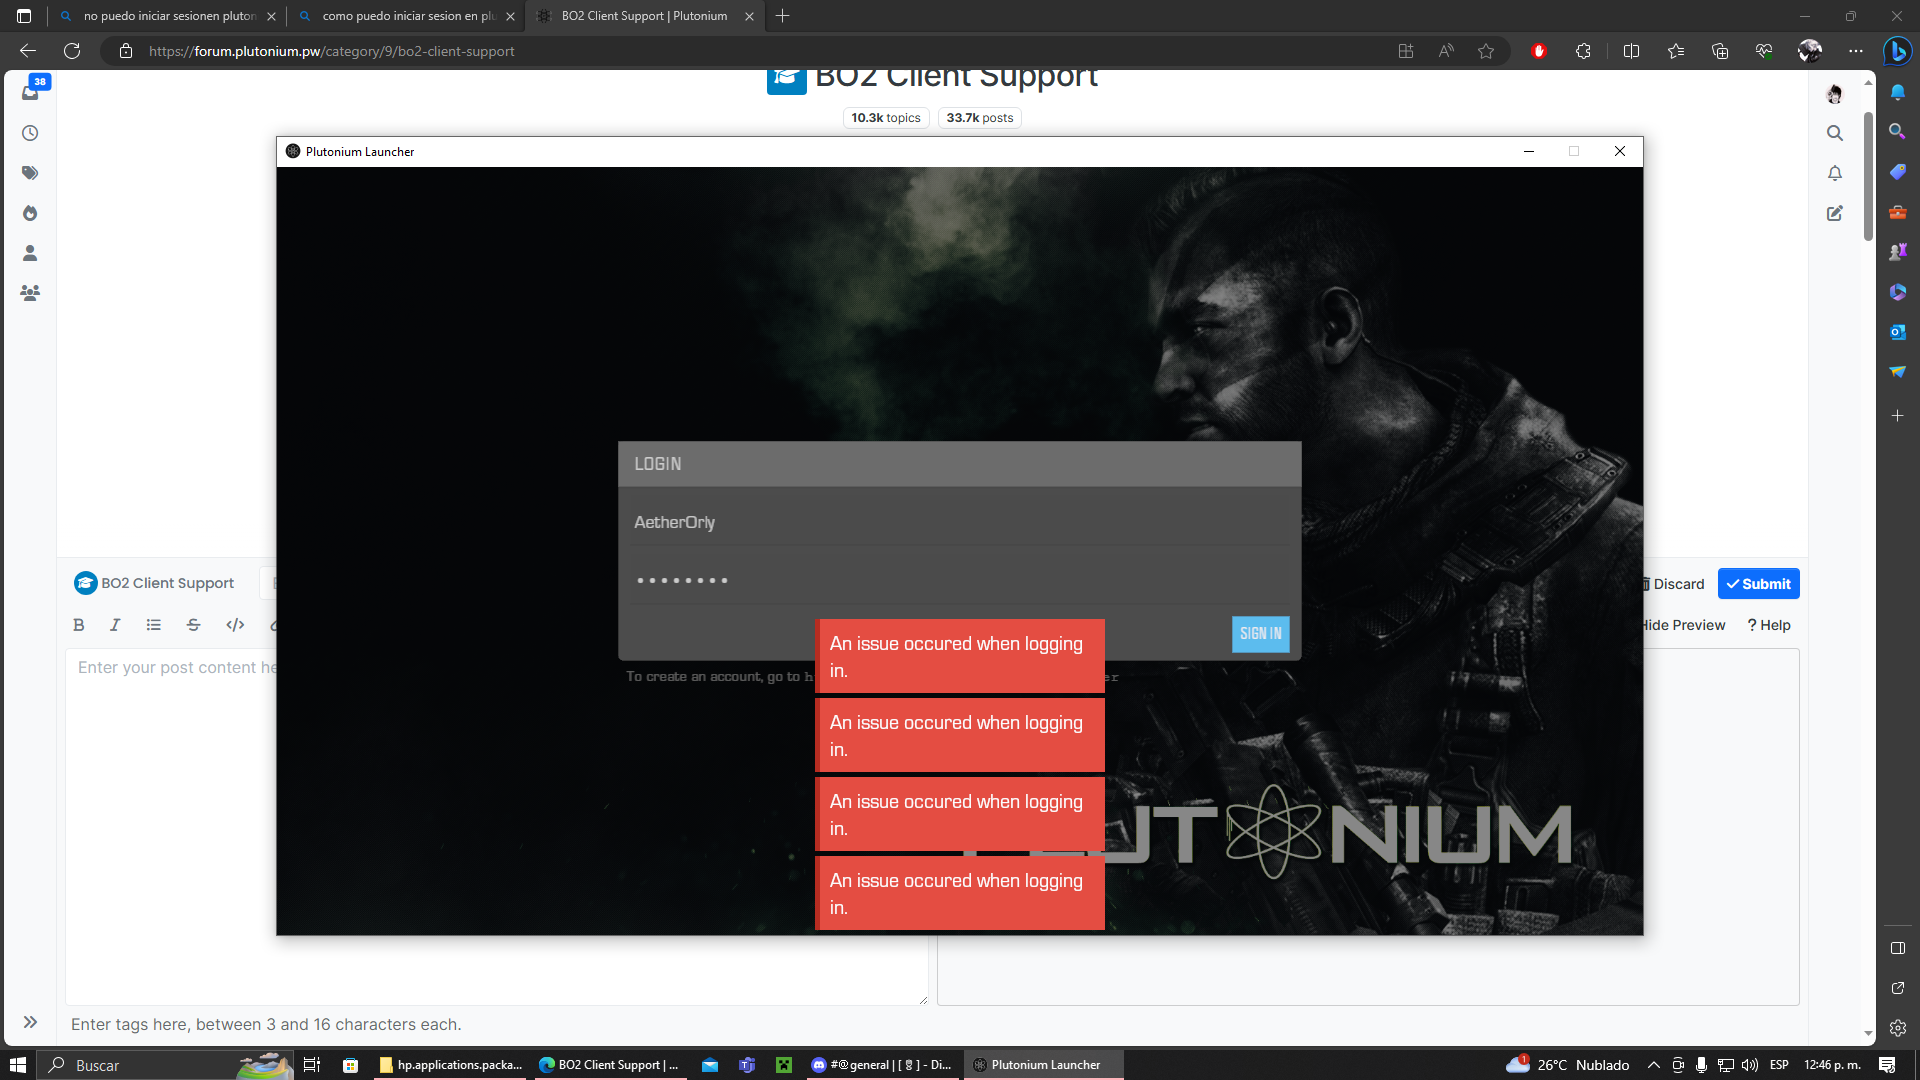Go back in the browser
This screenshot has height=1080, width=1920.
[x=28, y=51]
